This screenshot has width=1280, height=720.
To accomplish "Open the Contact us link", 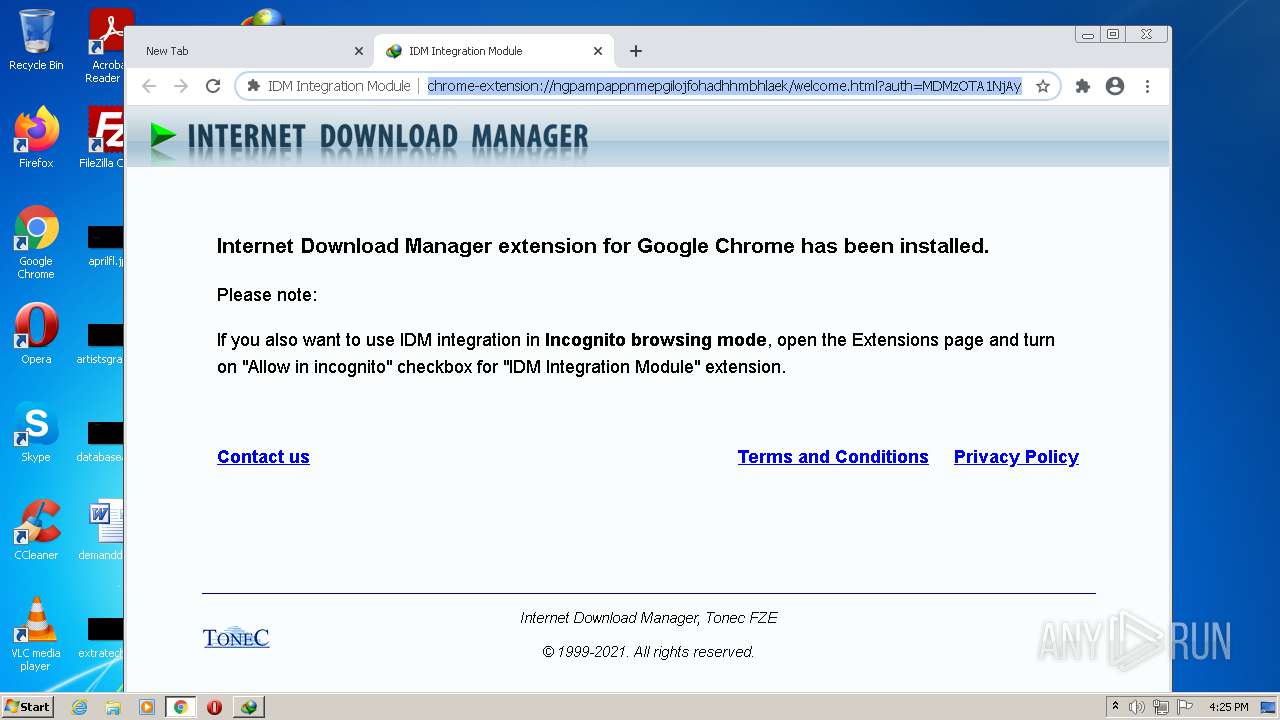I will (263, 457).
